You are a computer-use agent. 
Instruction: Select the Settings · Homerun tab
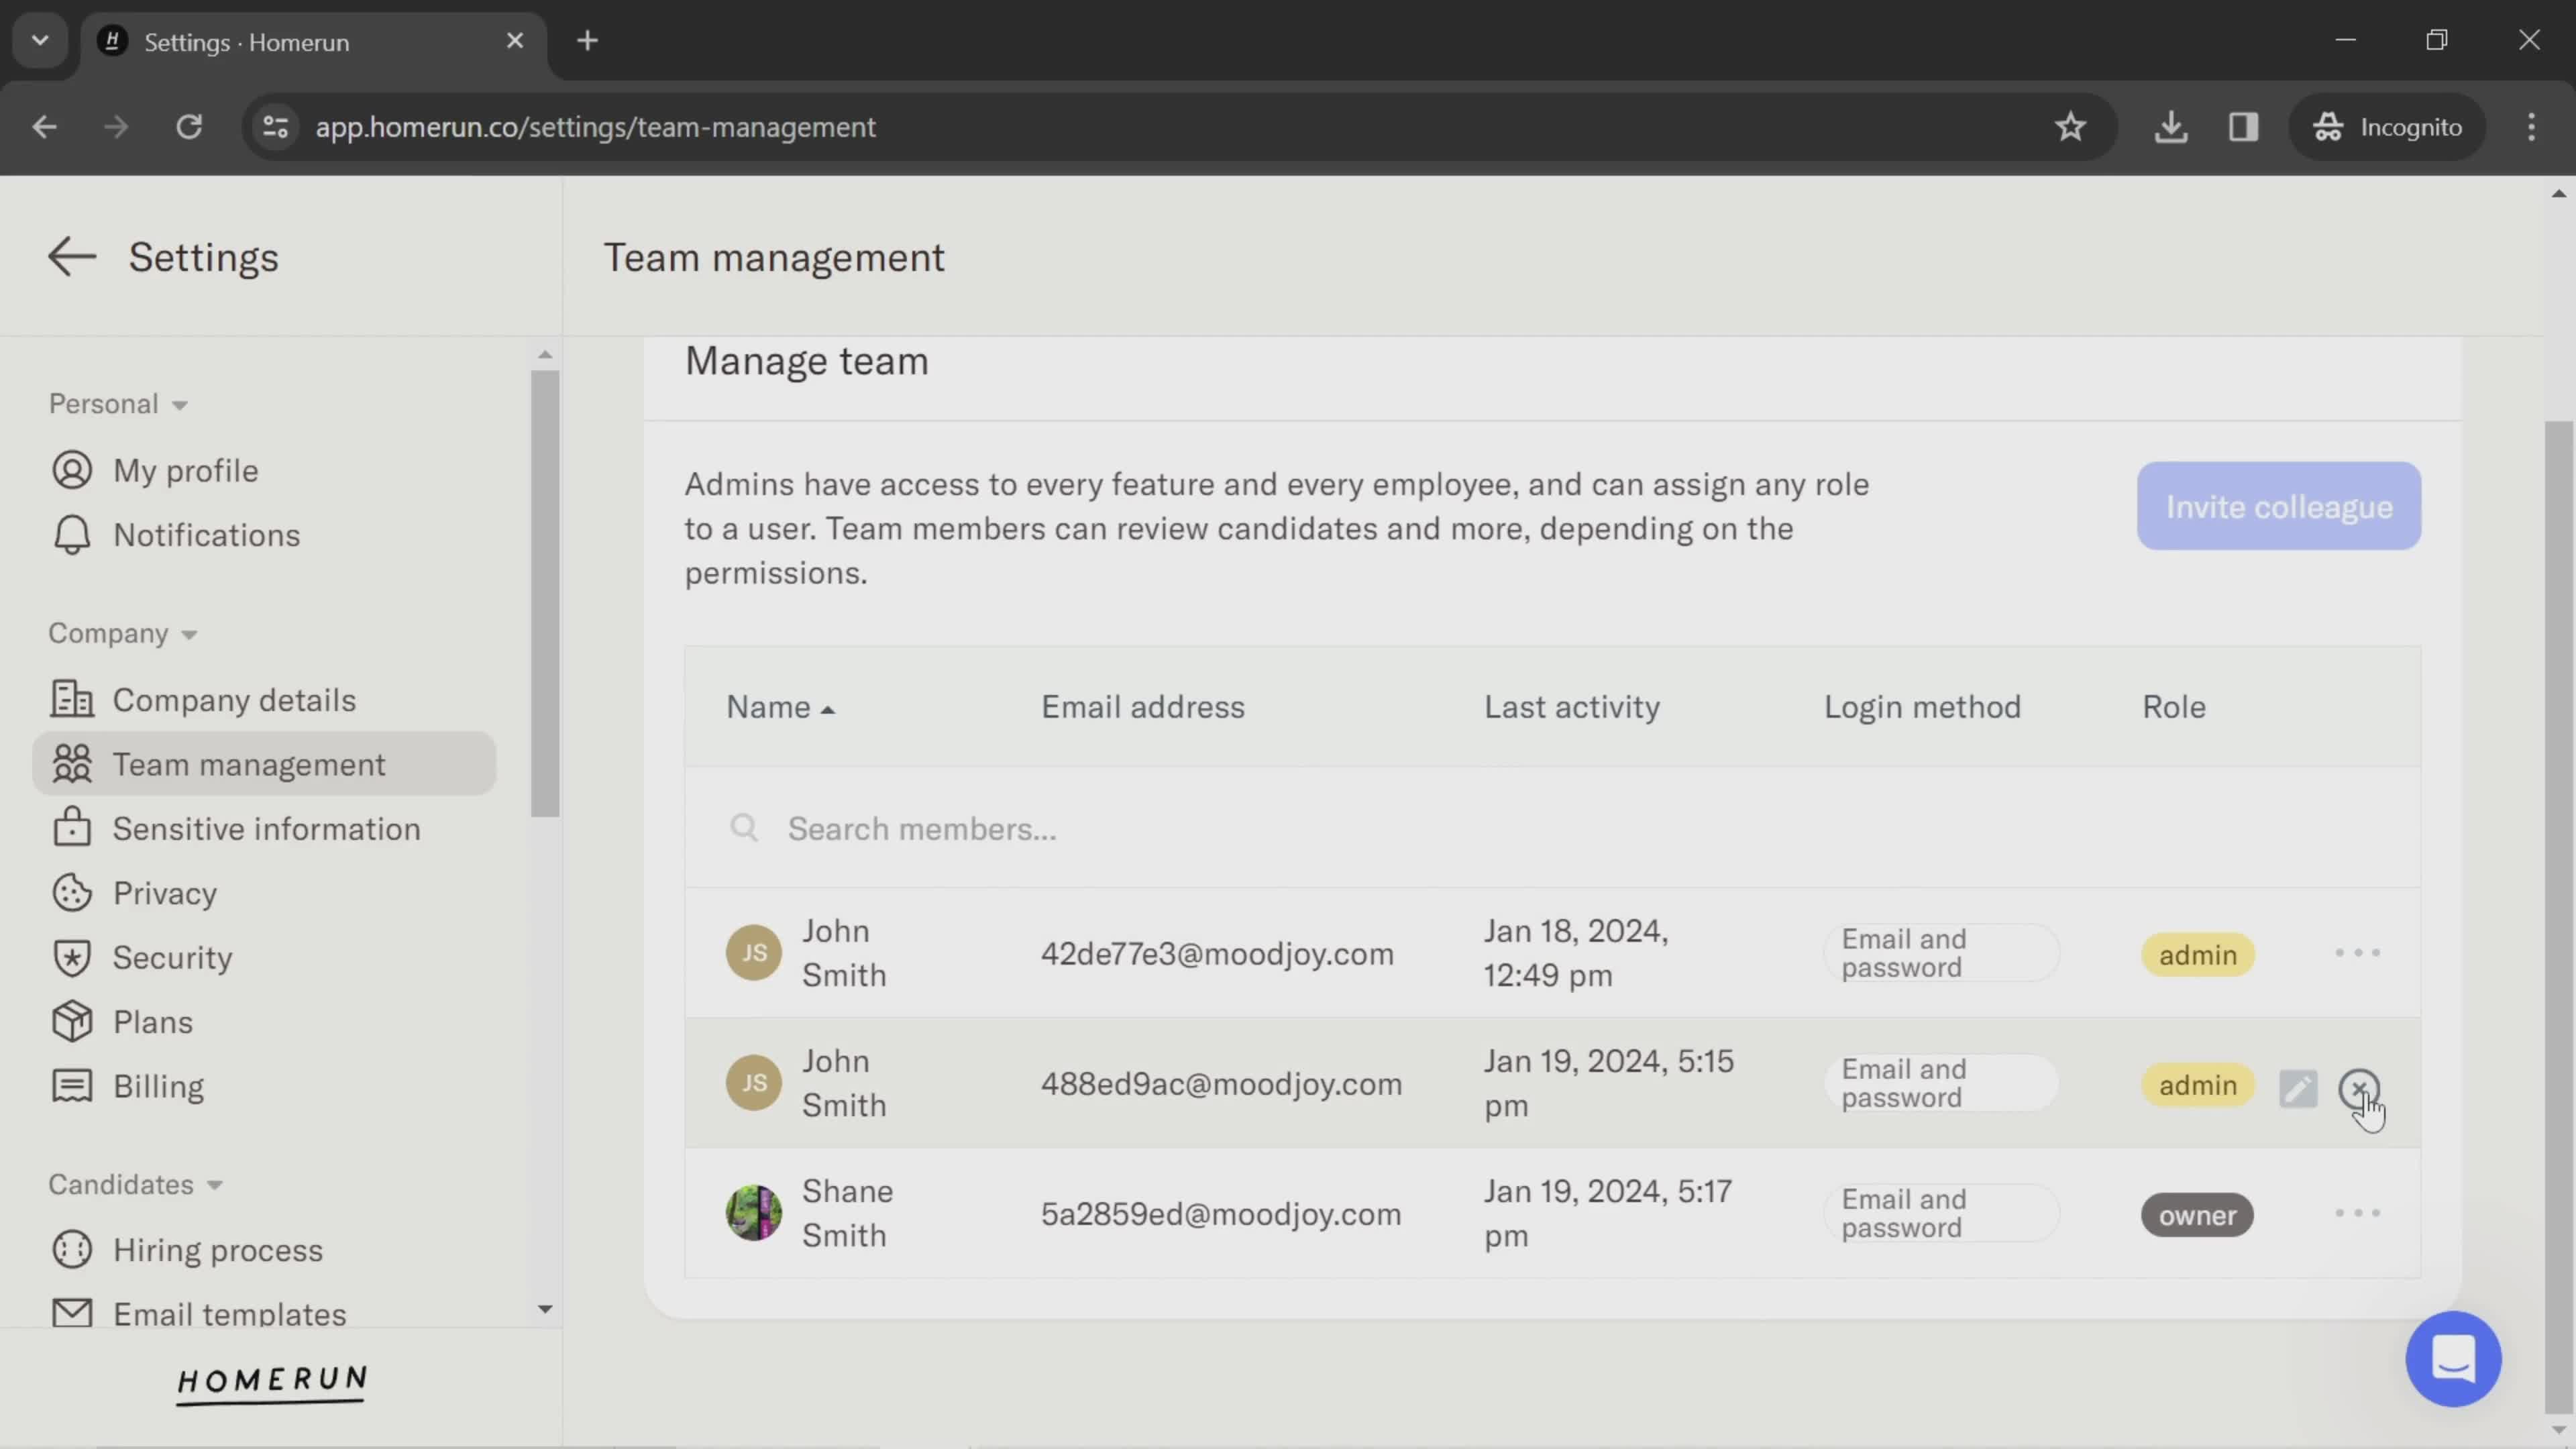314,42
